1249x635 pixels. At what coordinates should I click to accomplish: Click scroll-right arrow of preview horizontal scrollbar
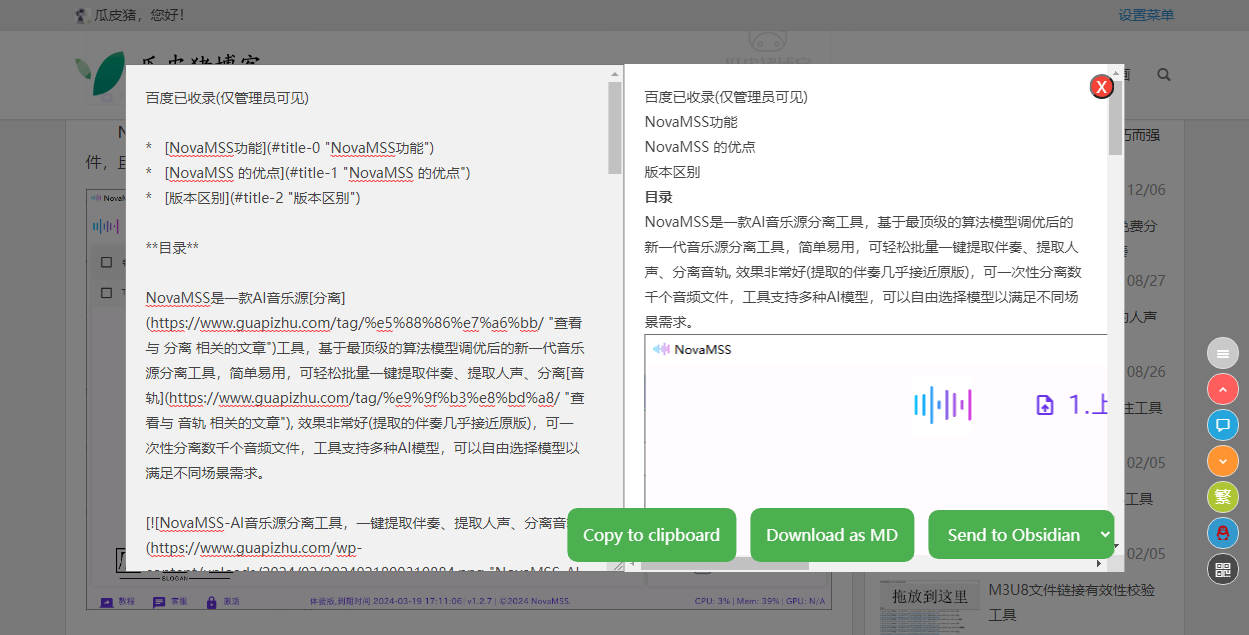[x=1100, y=564]
